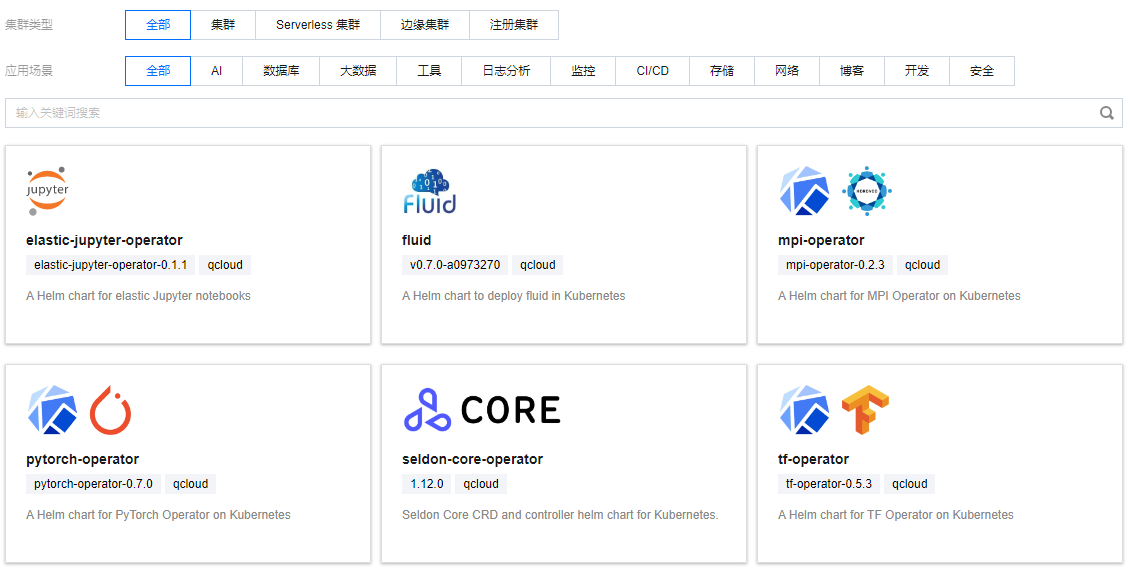This screenshot has width=1133, height=568.
Task: Click the MPI round logo icon
Action: (866, 191)
